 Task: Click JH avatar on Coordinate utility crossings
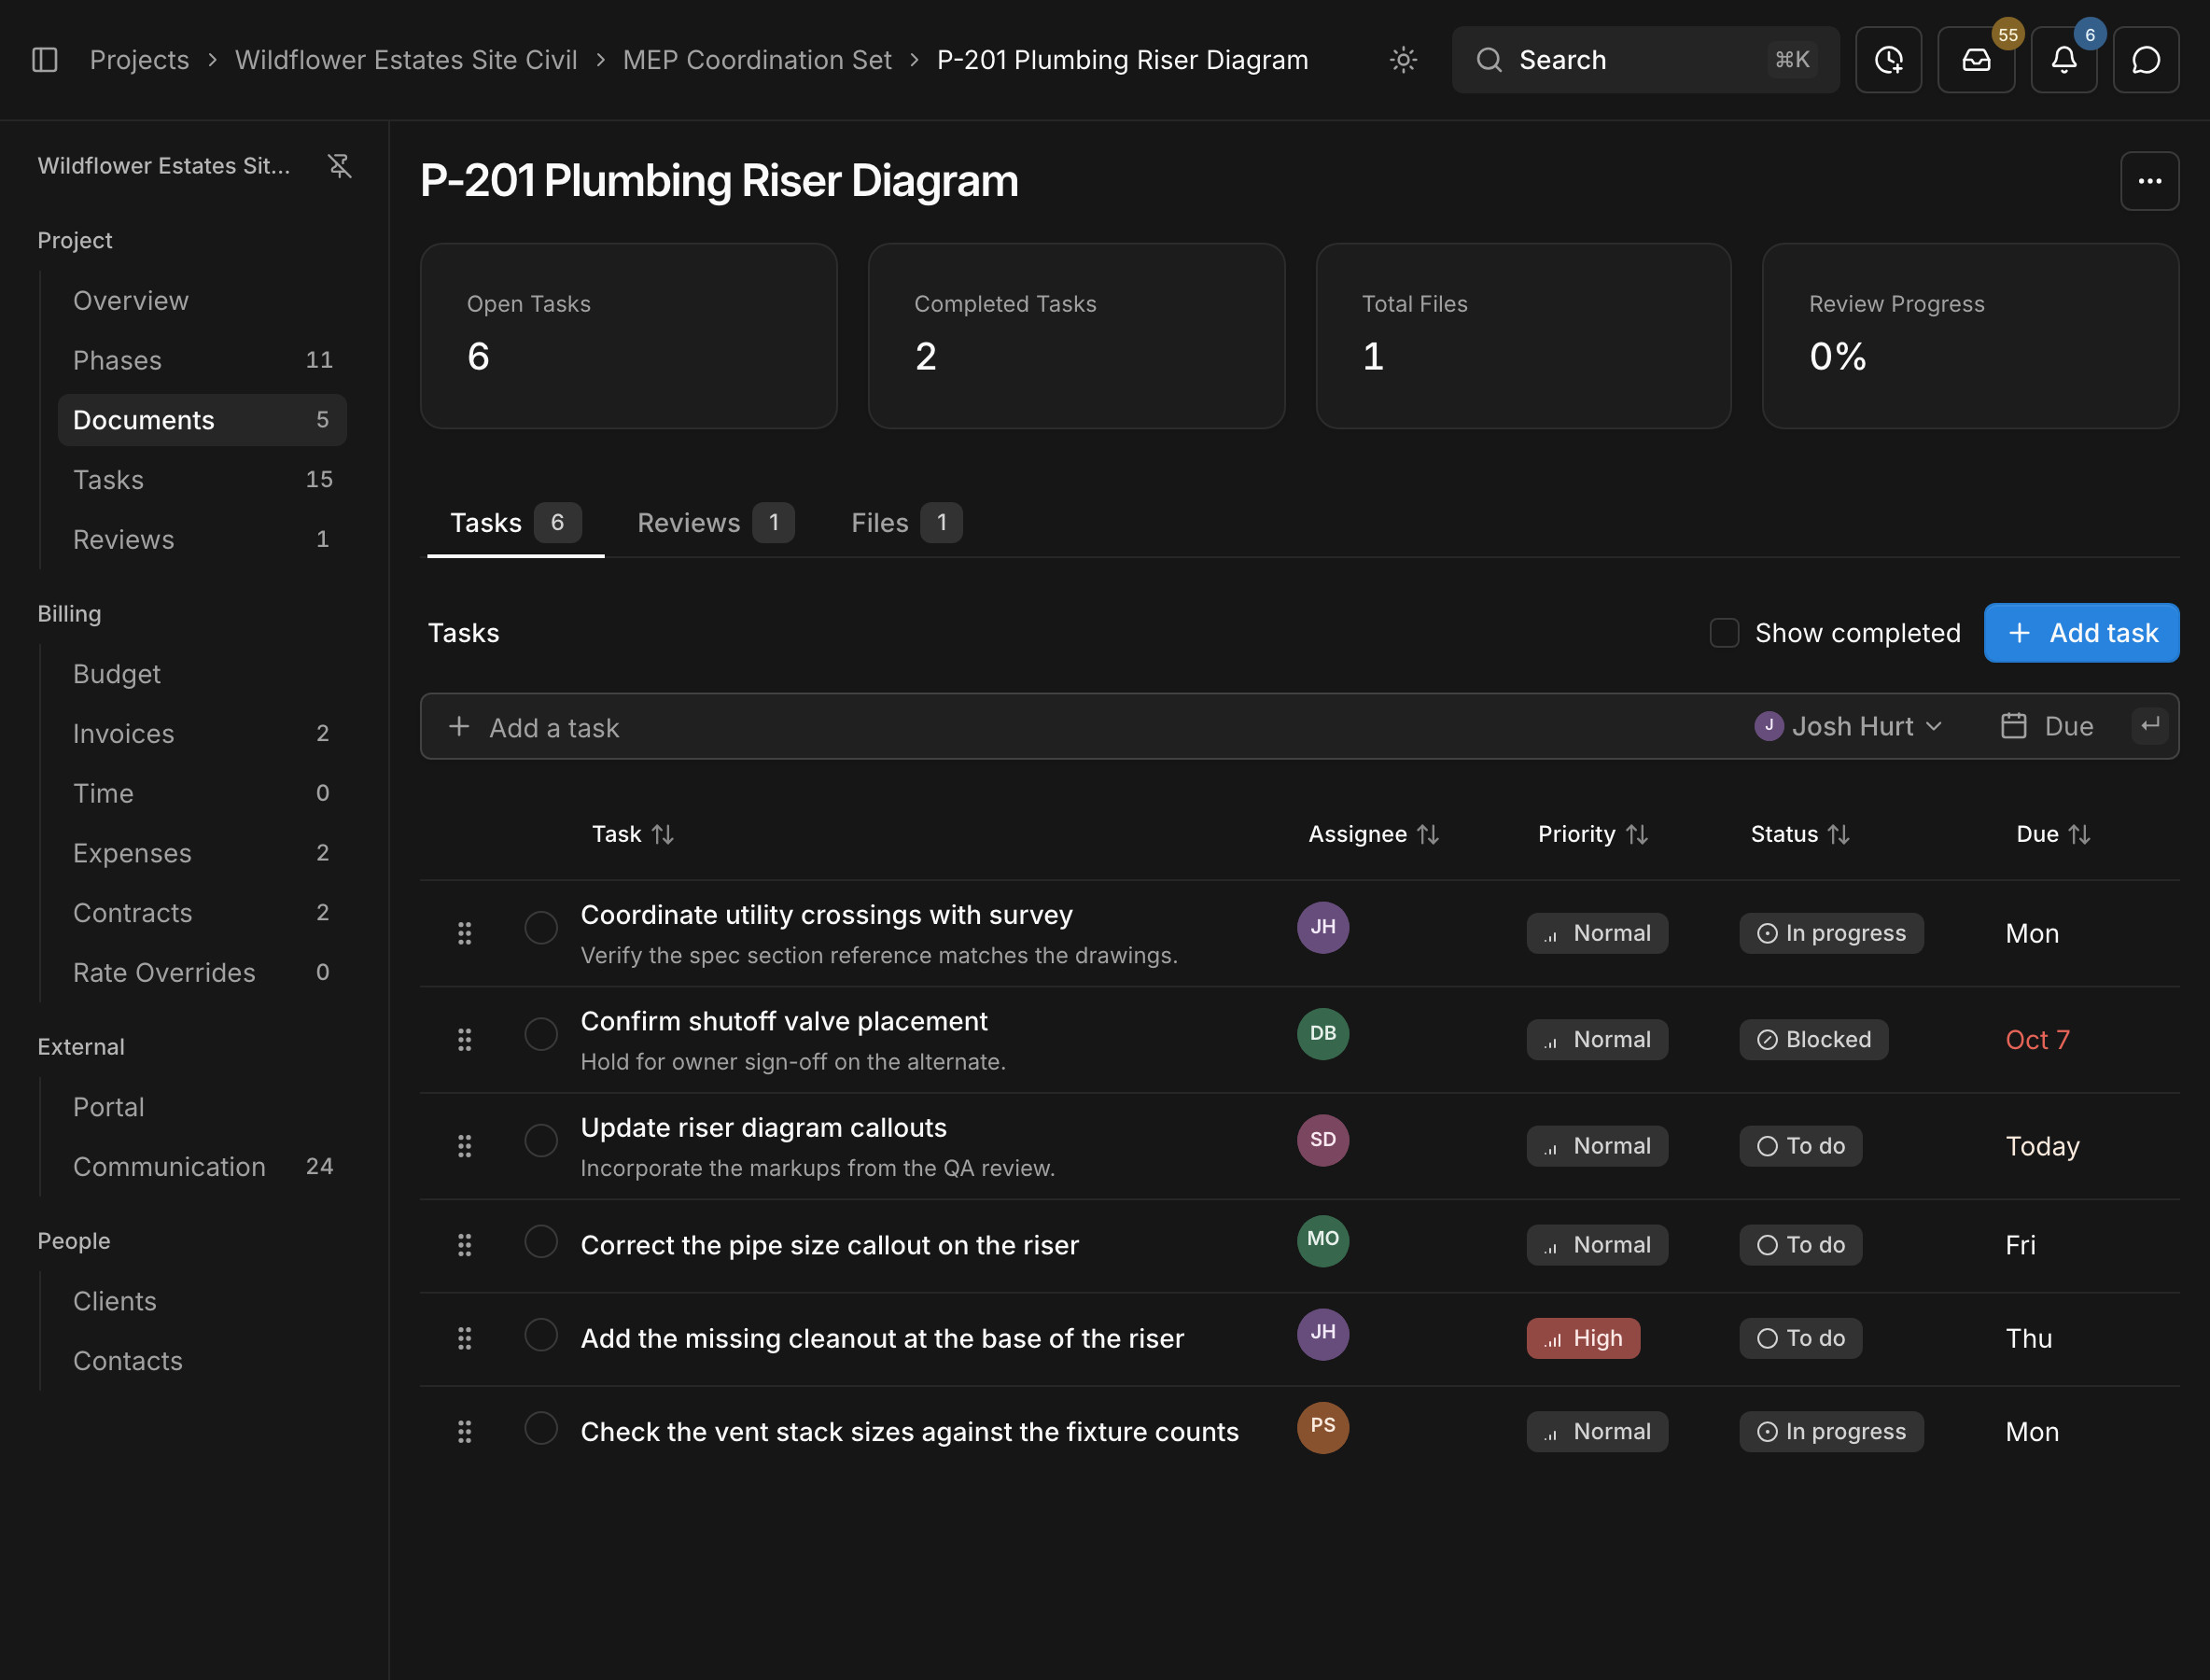tap(1322, 927)
